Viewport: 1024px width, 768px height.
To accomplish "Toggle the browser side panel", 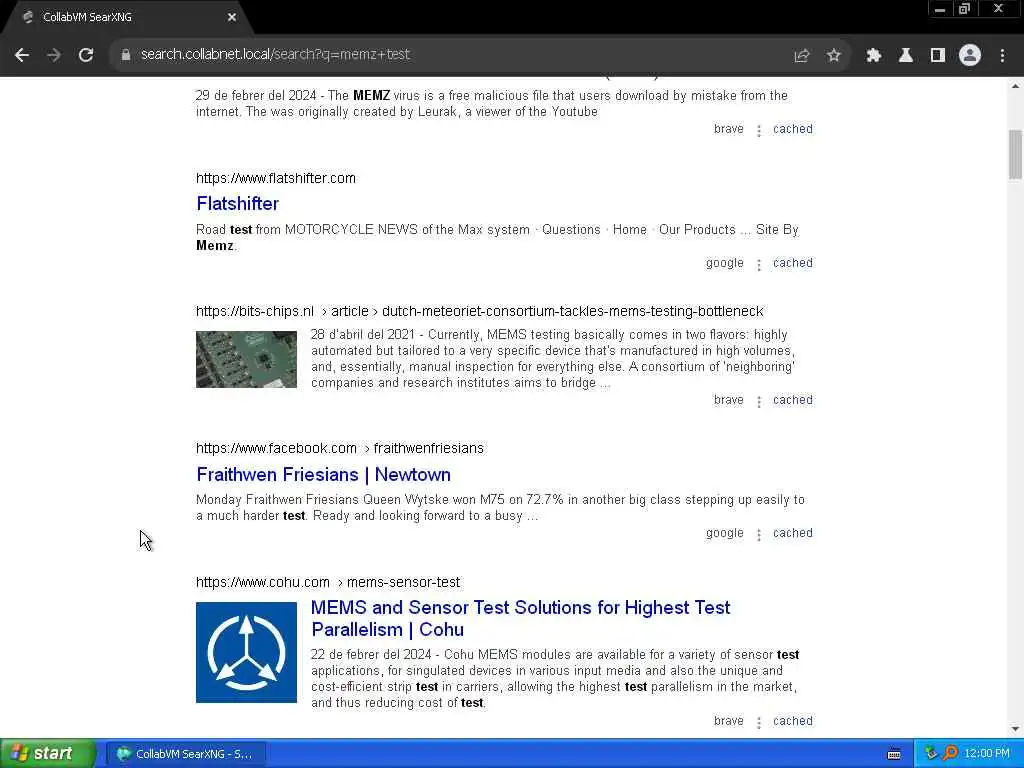I will click(x=938, y=56).
